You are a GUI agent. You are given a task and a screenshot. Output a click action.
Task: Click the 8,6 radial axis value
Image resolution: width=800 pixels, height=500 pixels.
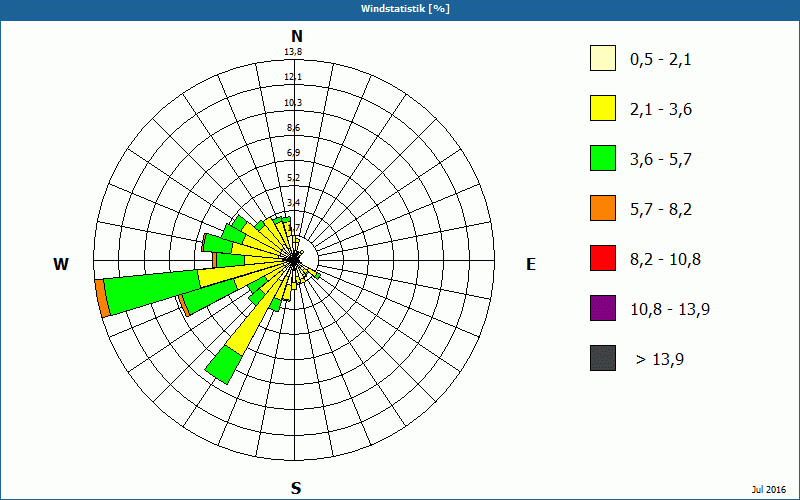click(x=293, y=128)
